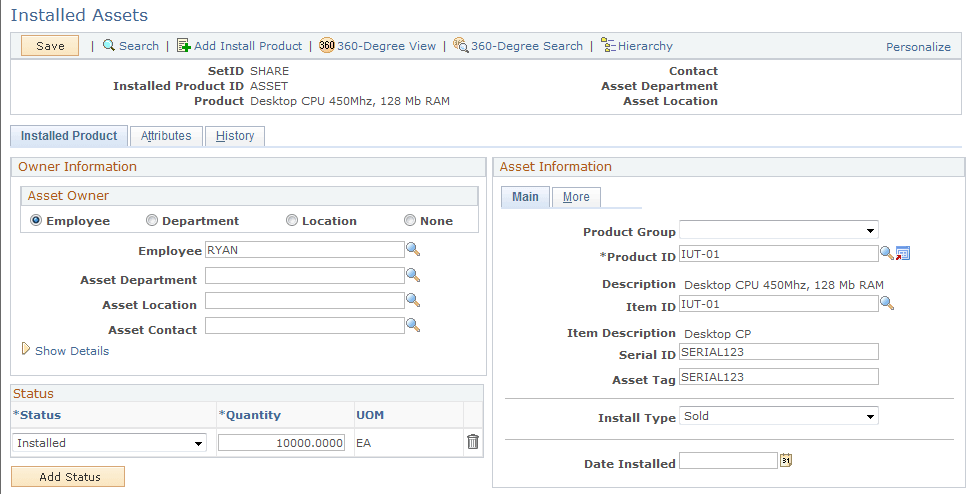The height and width of the screenshot is (494, 976).
Task: Click the transfer icon beside Product ID
Action: pyautogui.click(x=903, y=253)
